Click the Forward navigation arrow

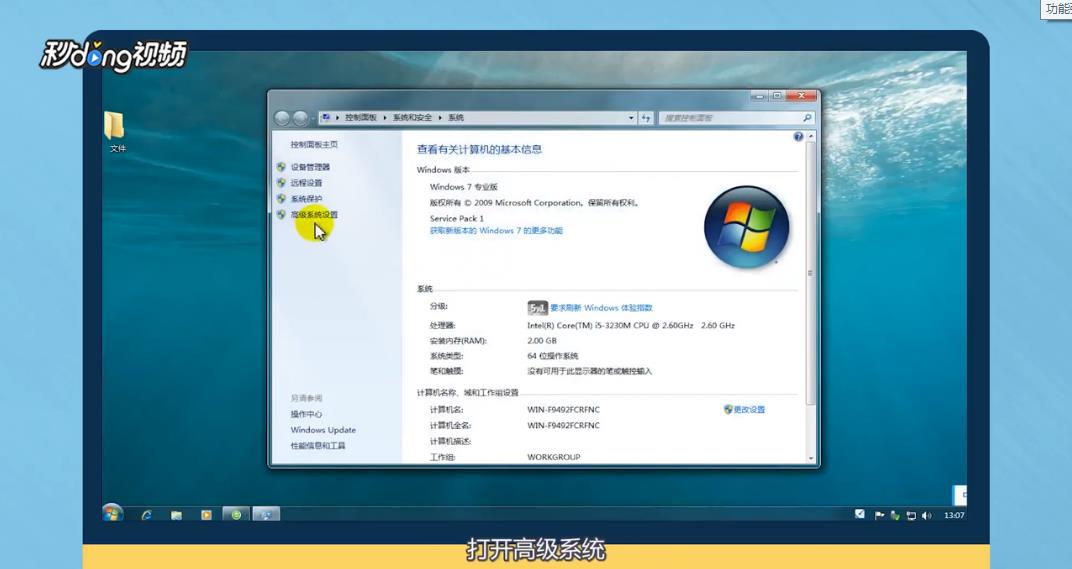pyautogui.click(x=300, y=118)
